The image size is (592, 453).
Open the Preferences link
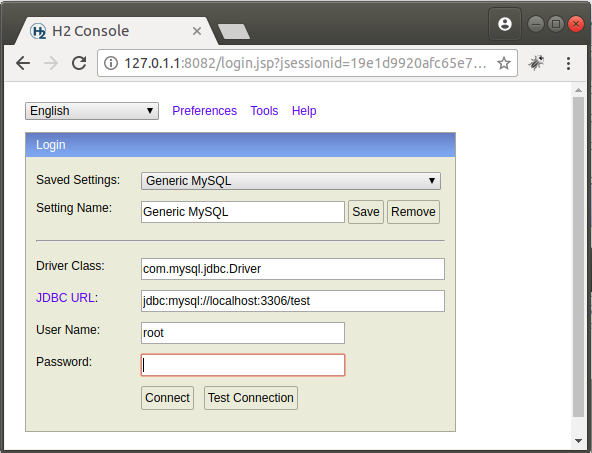coord(204,111)
